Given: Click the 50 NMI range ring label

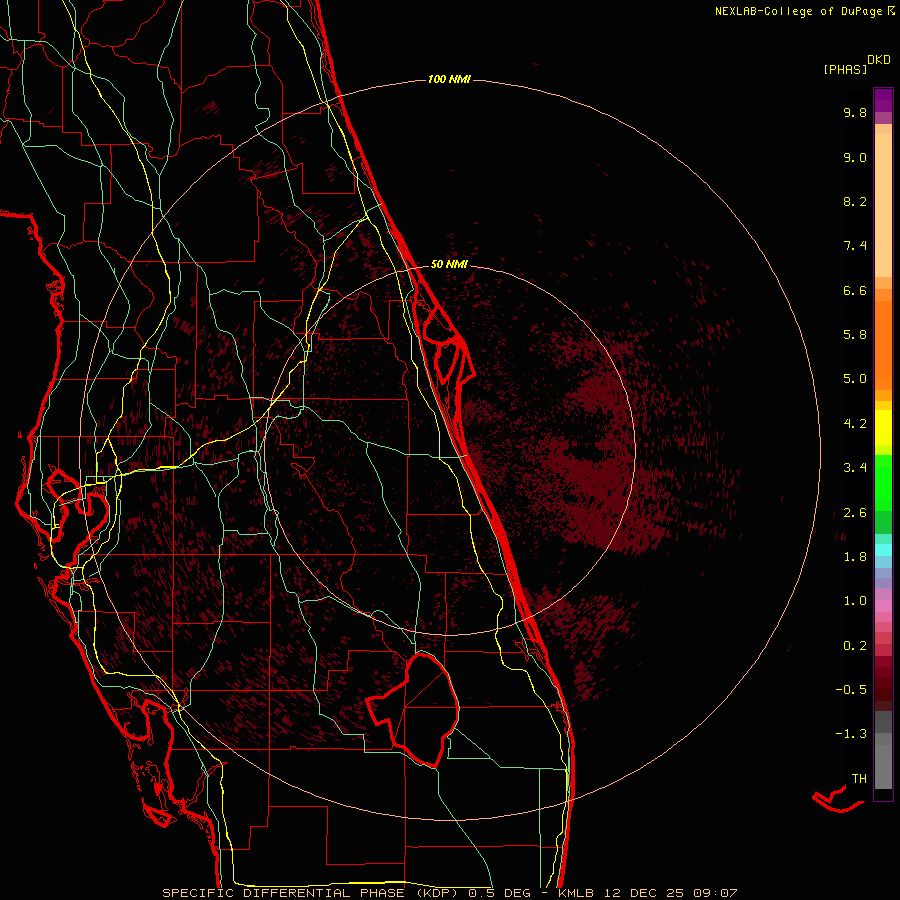Looking at the screenshot, I should tap(449, 264).
